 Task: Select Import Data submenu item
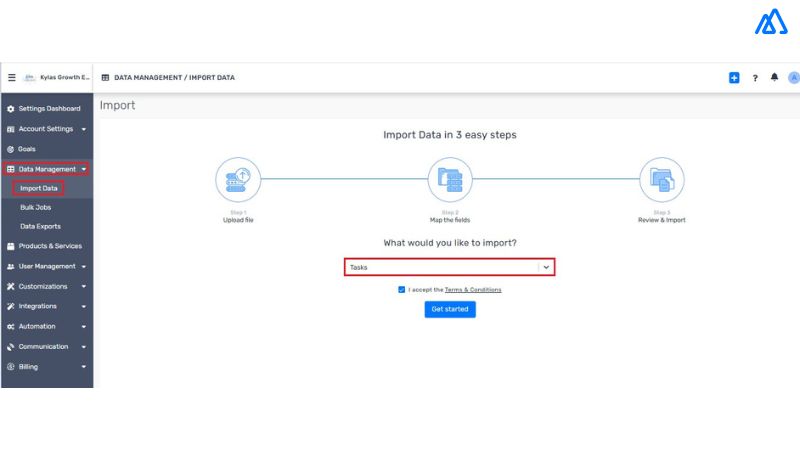pyautogui.click(x=39, y=188)
